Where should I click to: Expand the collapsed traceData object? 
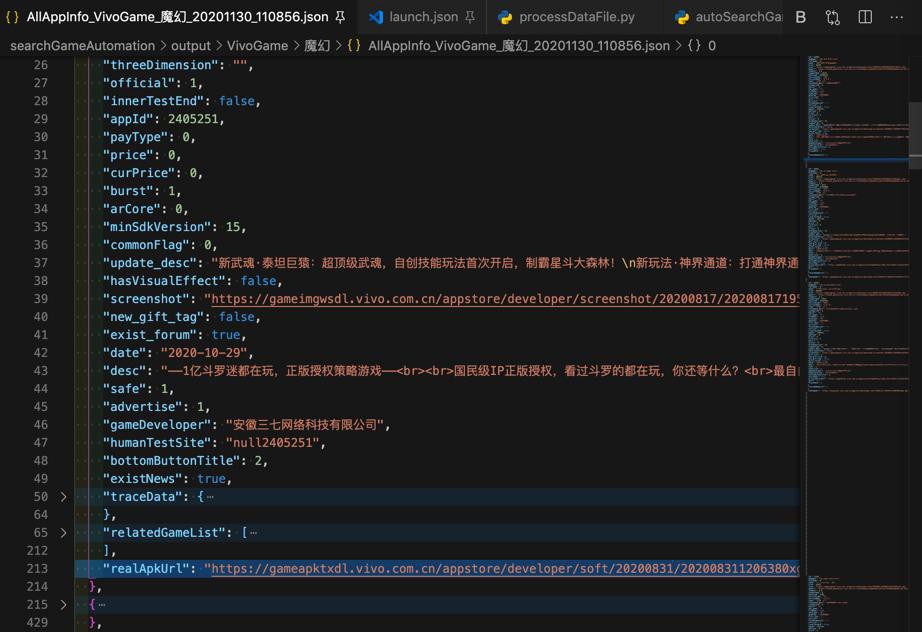coord(63,496)
